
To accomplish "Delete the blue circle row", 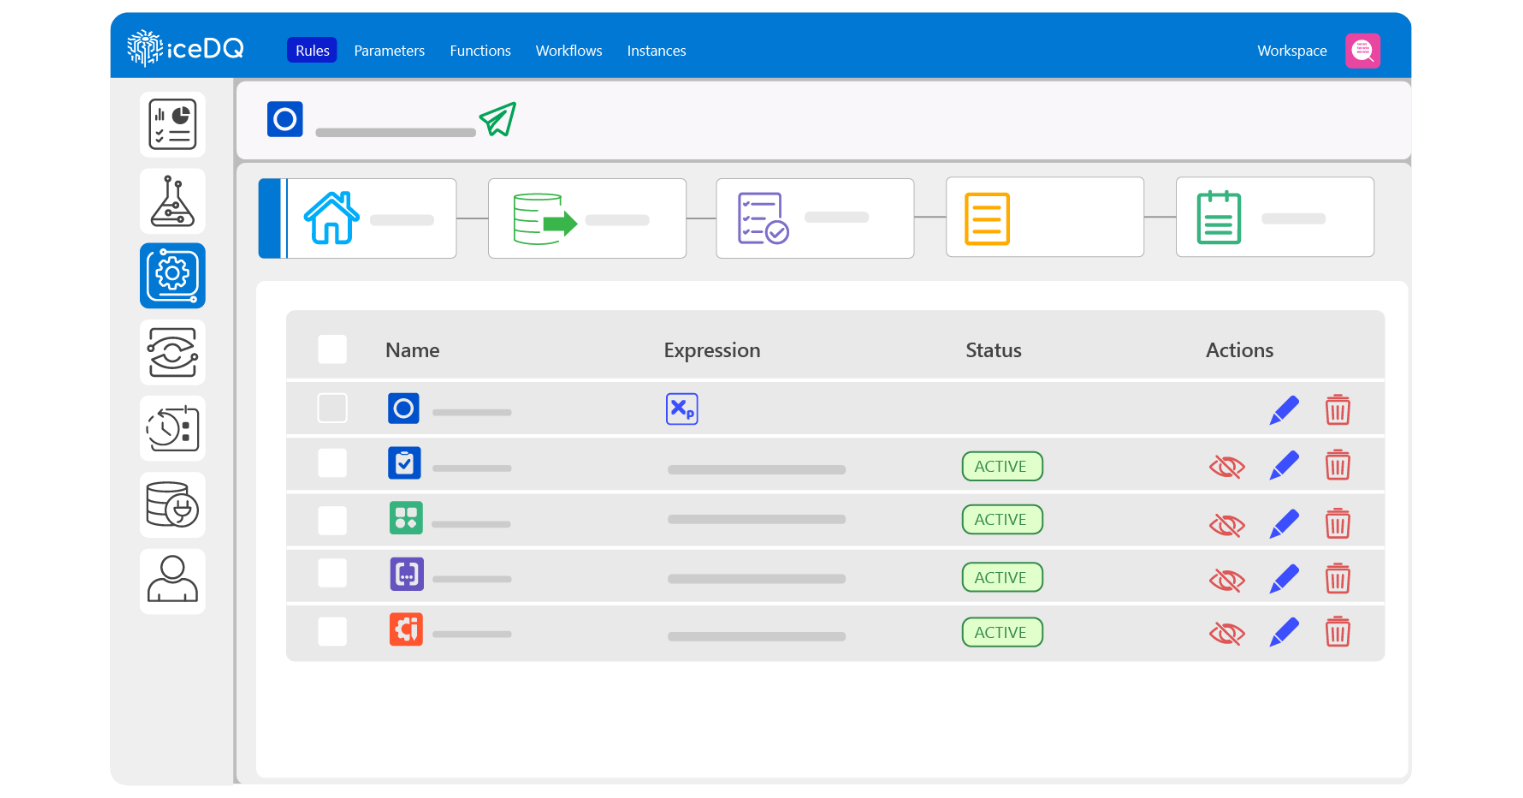I will [1338, 410].
